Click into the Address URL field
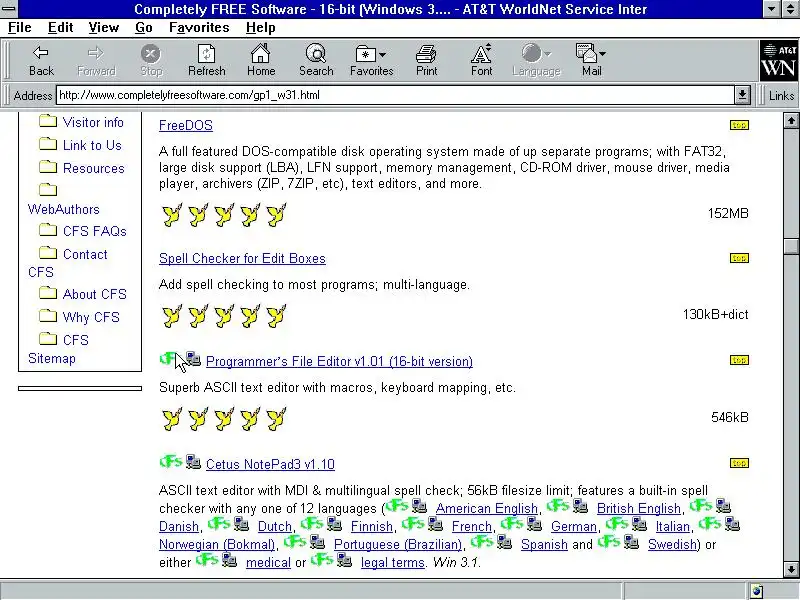The image size is (800, 600). tap(395, 95)
